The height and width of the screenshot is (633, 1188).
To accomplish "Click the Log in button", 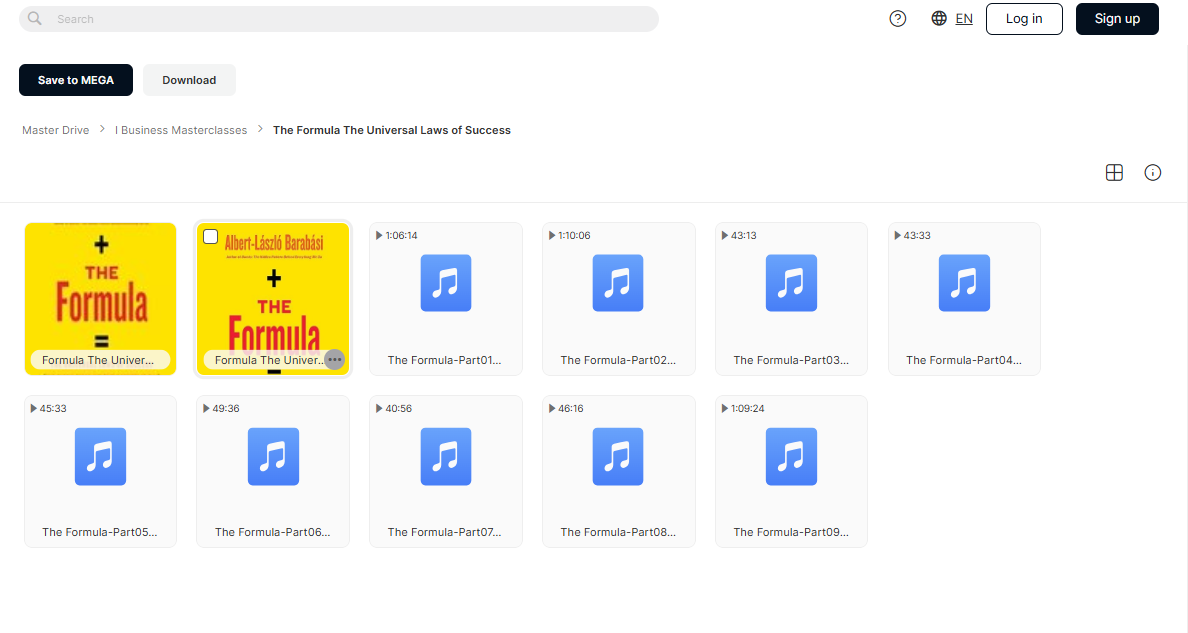I will tap(1024, 19).
